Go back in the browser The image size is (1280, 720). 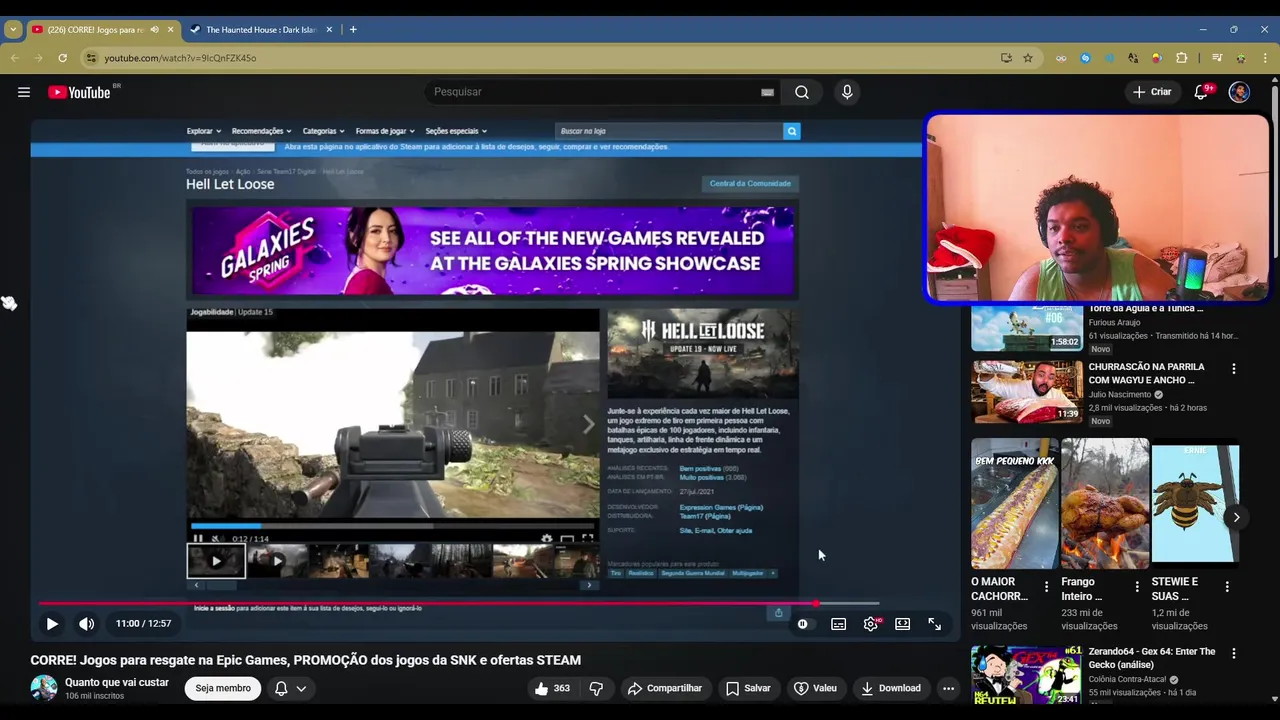[x=14, y=58]
